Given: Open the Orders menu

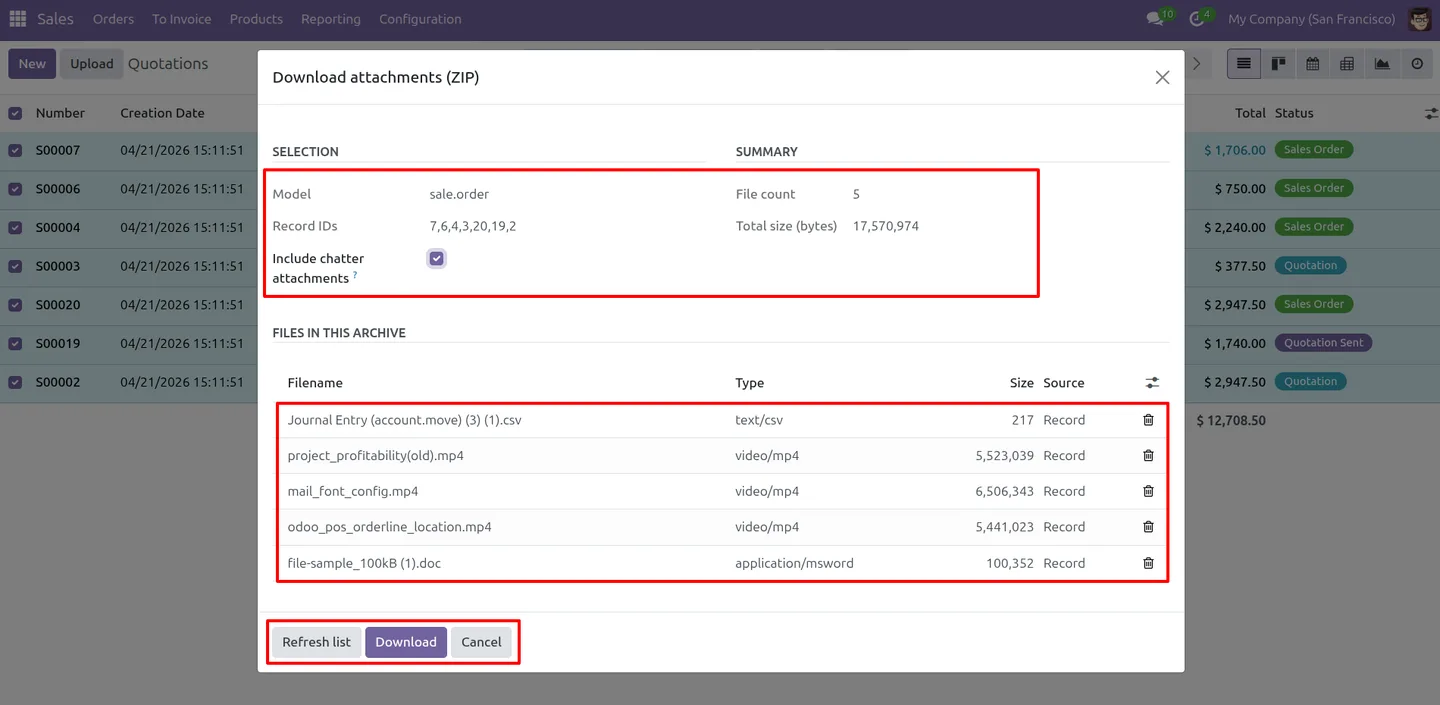Looking at the screenshot, I should [x=113, y=19].
